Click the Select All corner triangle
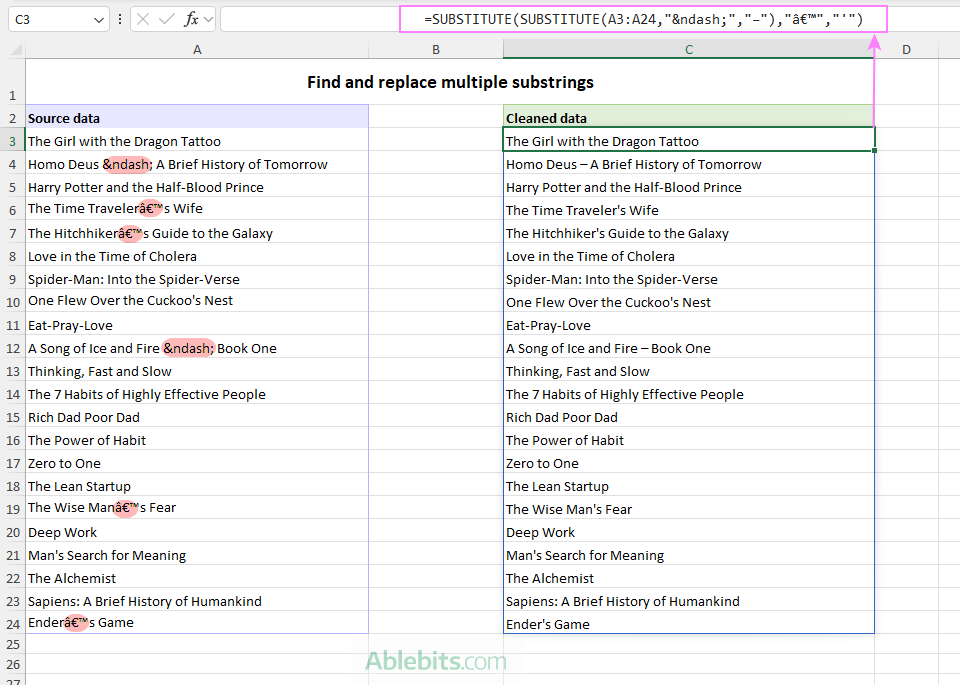This screenshot has width=960, height=685. click(x=17, y=50)
